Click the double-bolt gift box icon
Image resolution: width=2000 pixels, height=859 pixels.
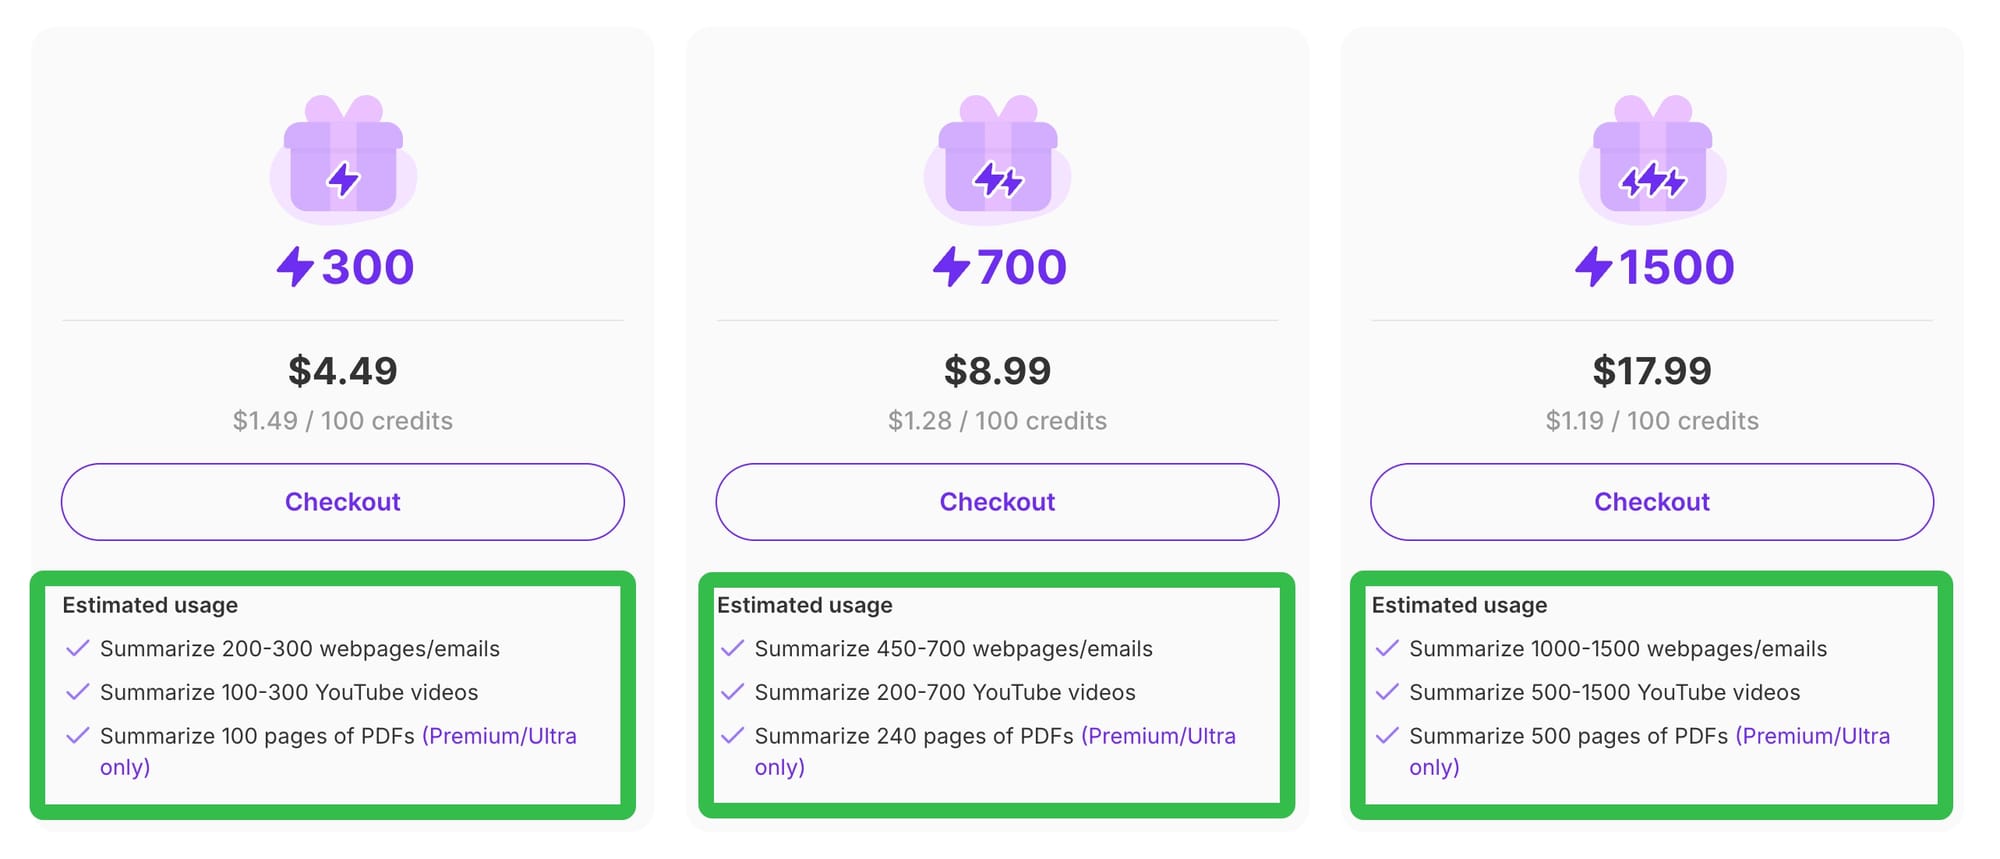click(998, 158)
